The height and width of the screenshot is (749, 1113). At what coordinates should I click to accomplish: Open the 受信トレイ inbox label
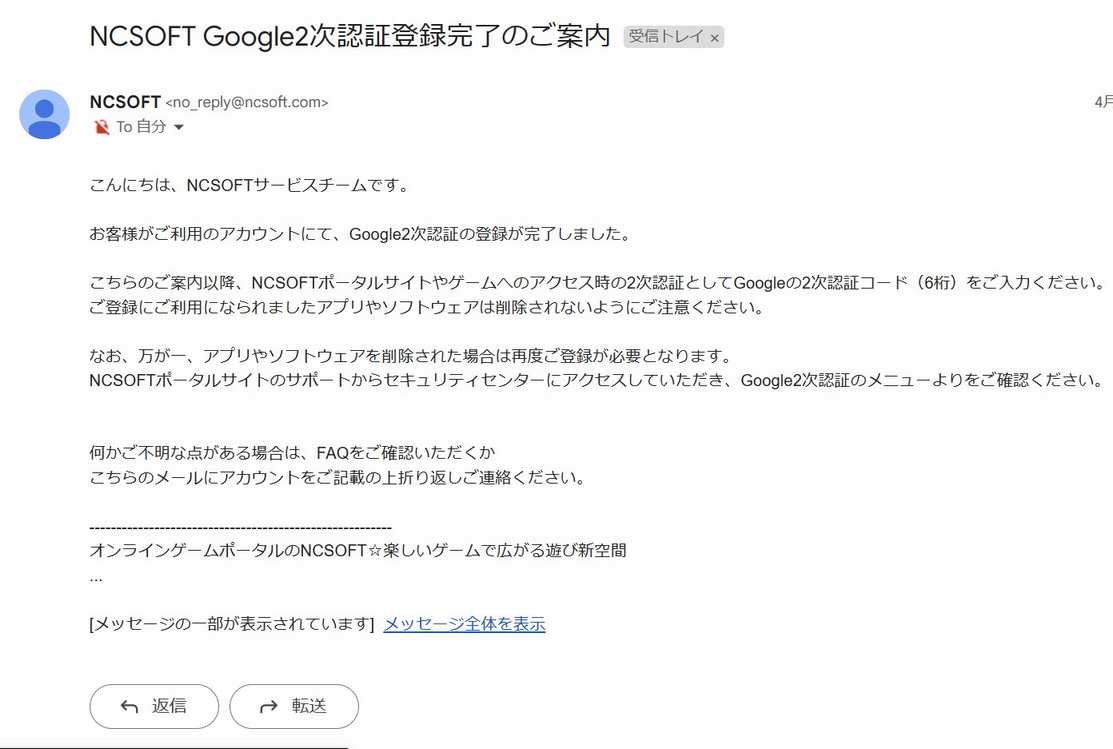665,37
